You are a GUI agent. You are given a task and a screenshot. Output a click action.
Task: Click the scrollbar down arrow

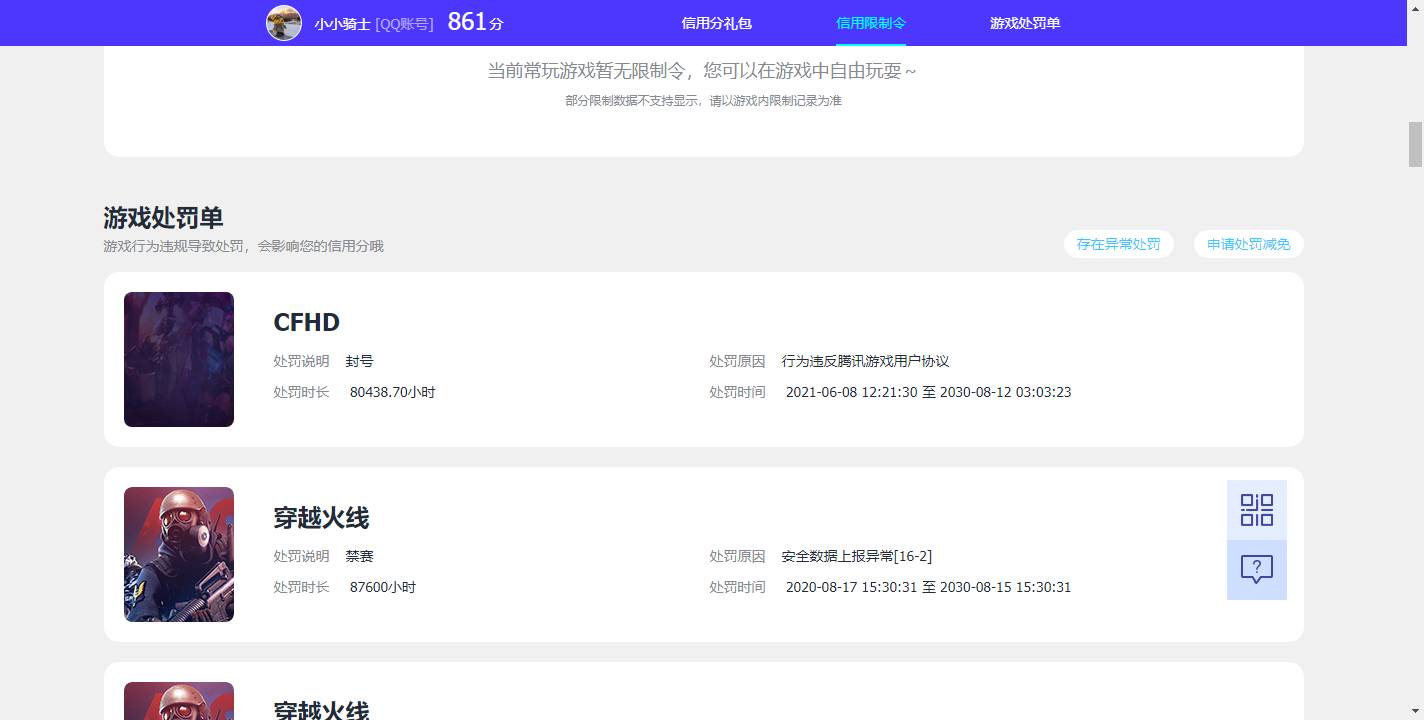click(1416, 713)
